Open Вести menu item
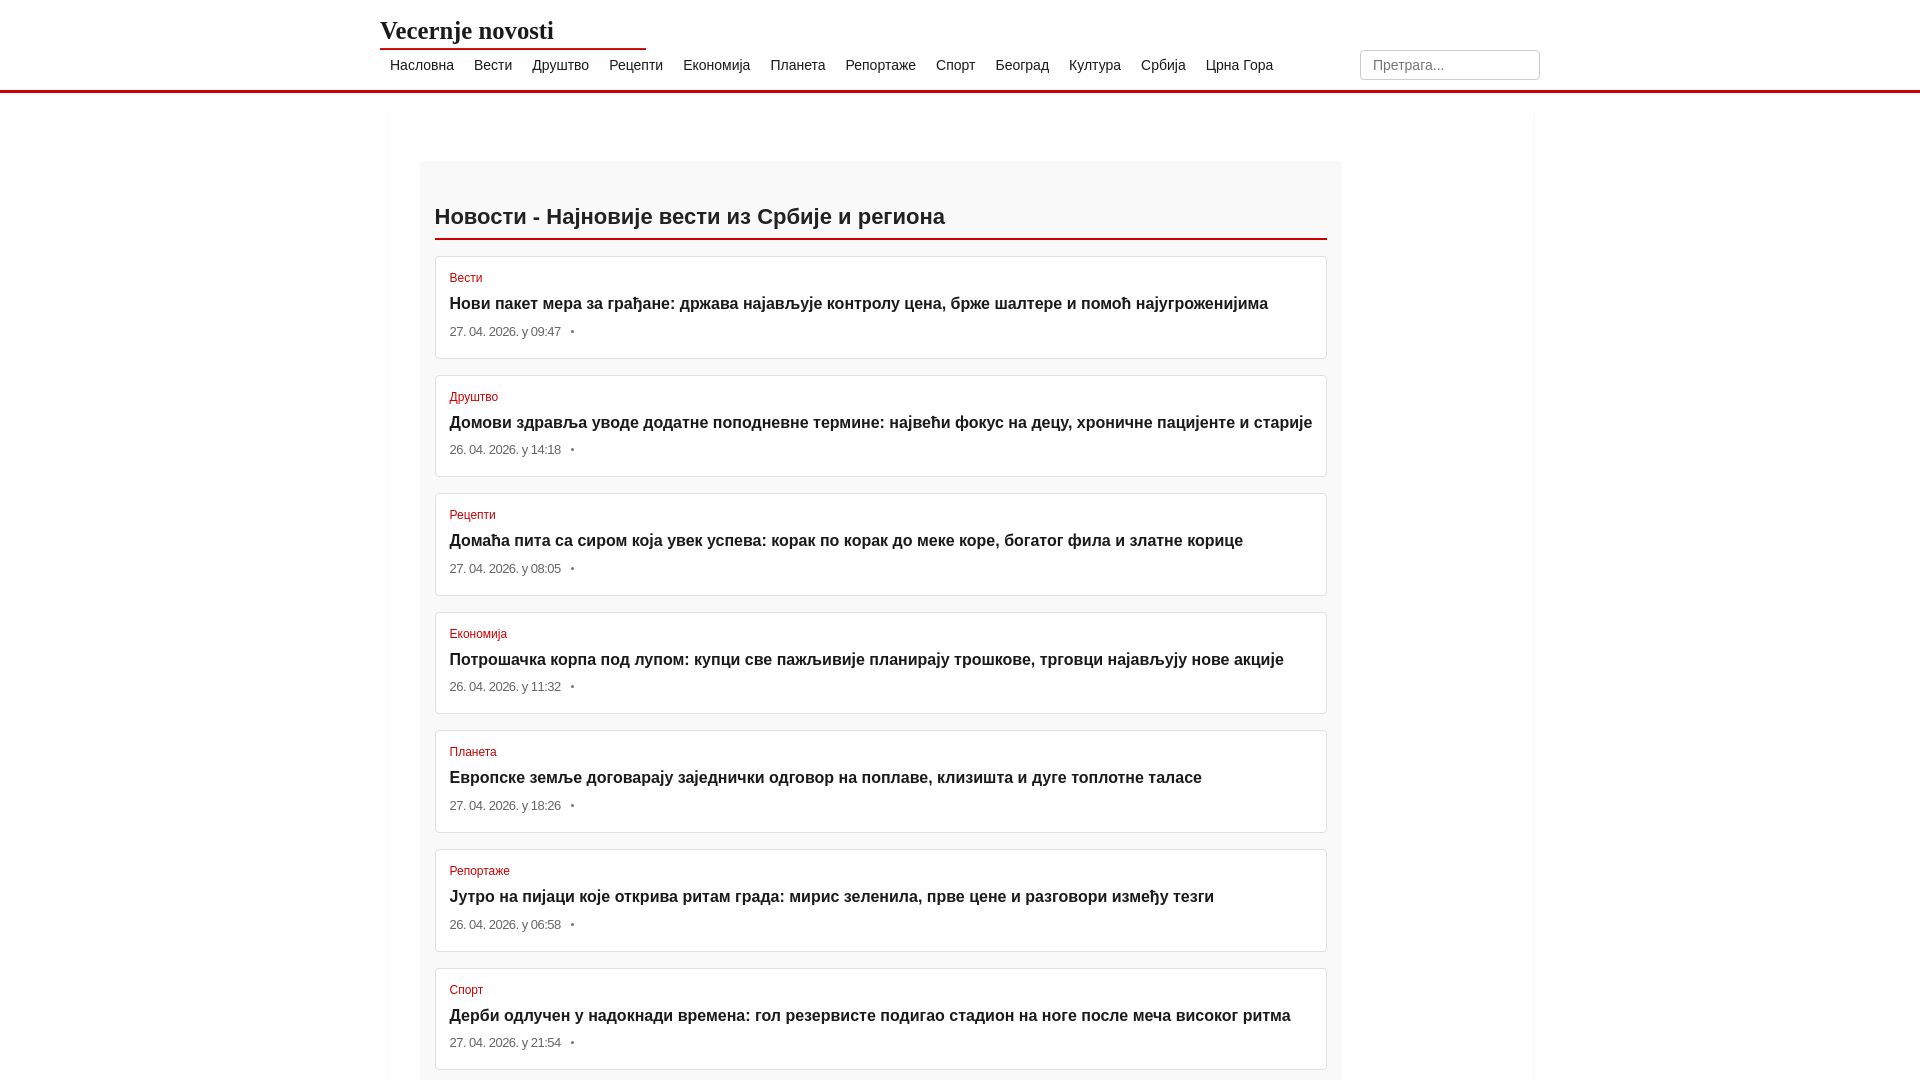 point(493,65)
